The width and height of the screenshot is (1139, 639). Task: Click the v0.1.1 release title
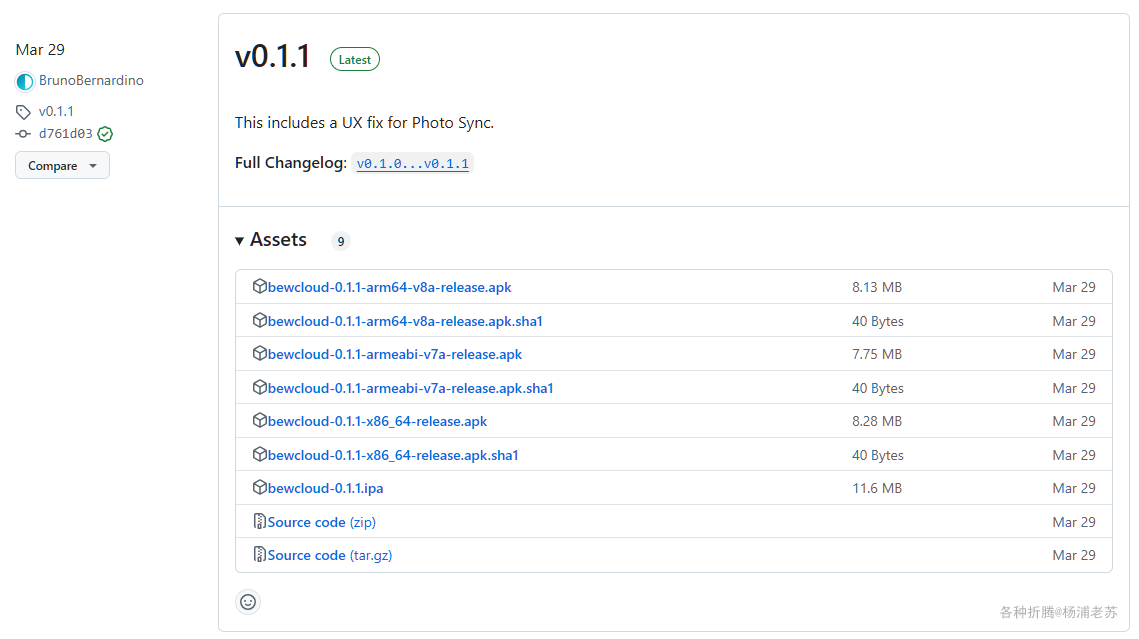tap(273, 57)
